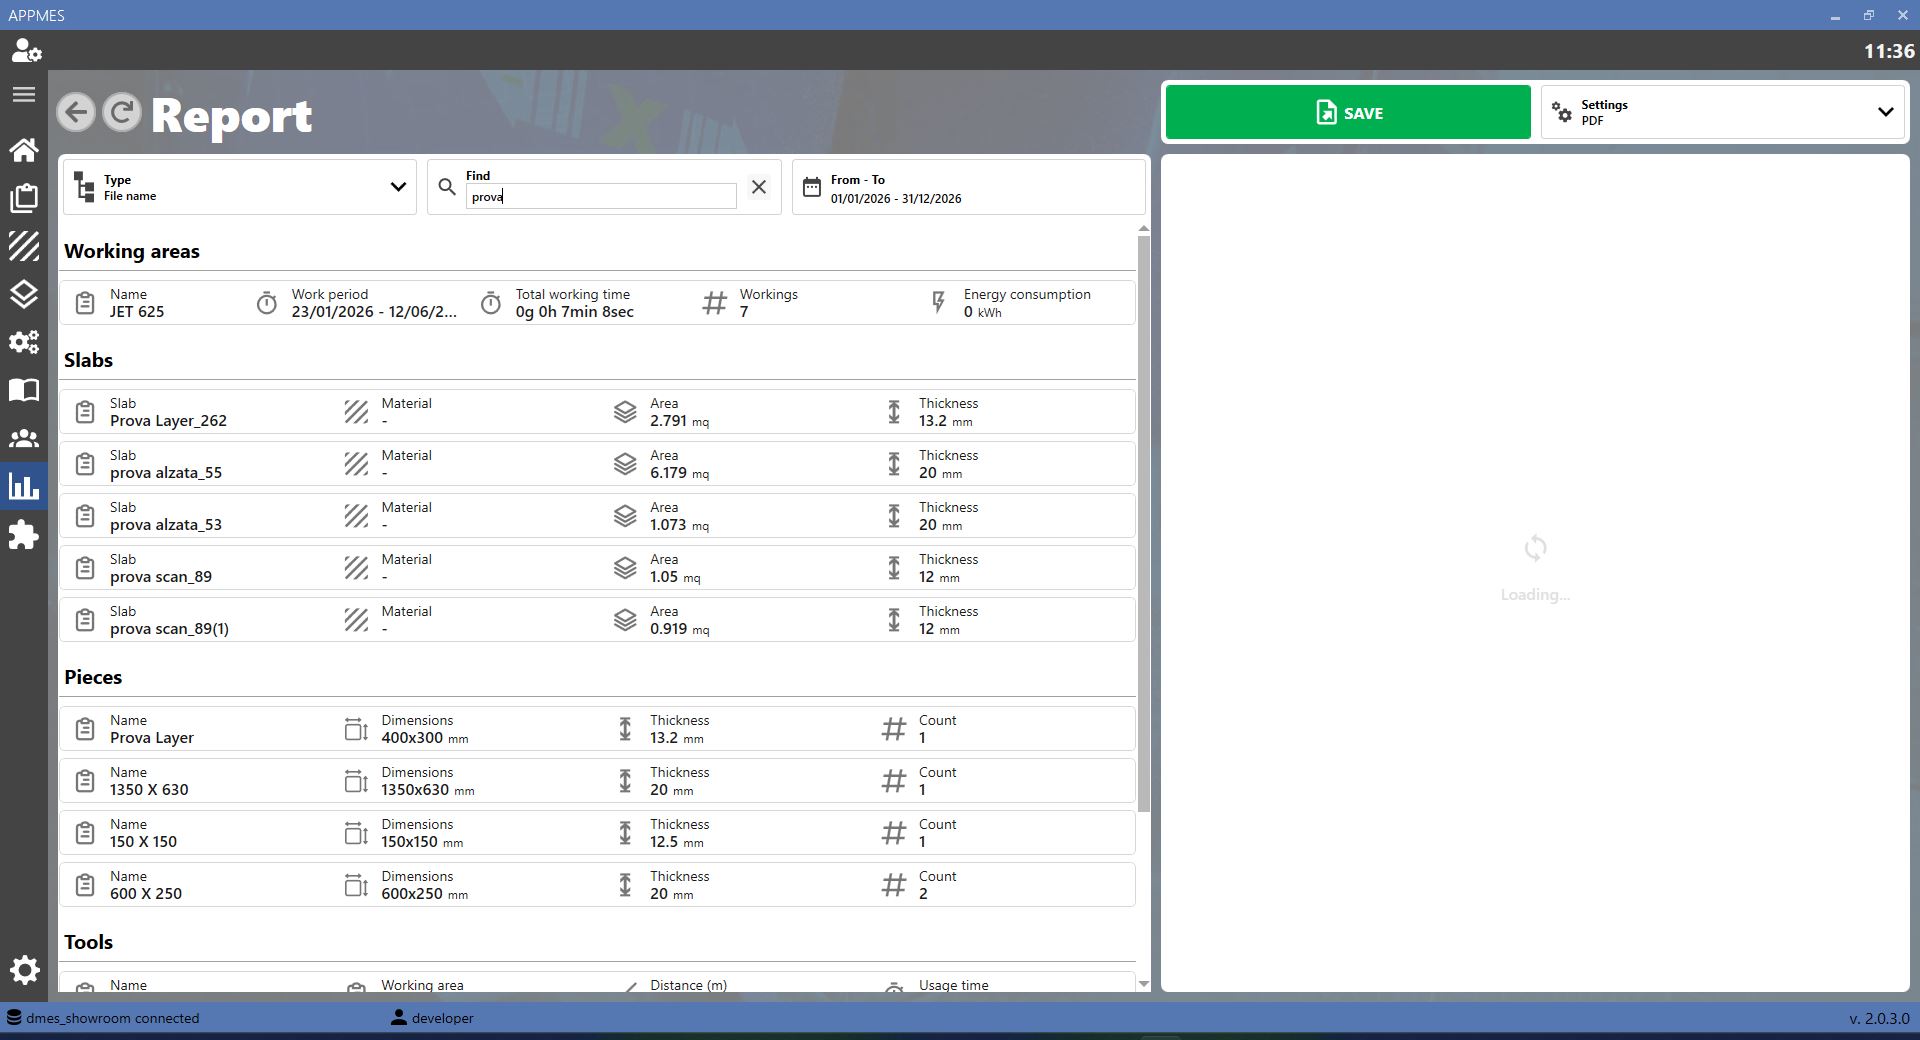Select piece 600 X 250
The height and width of the screenshot is (1040, 1920).
click(597, 885)
